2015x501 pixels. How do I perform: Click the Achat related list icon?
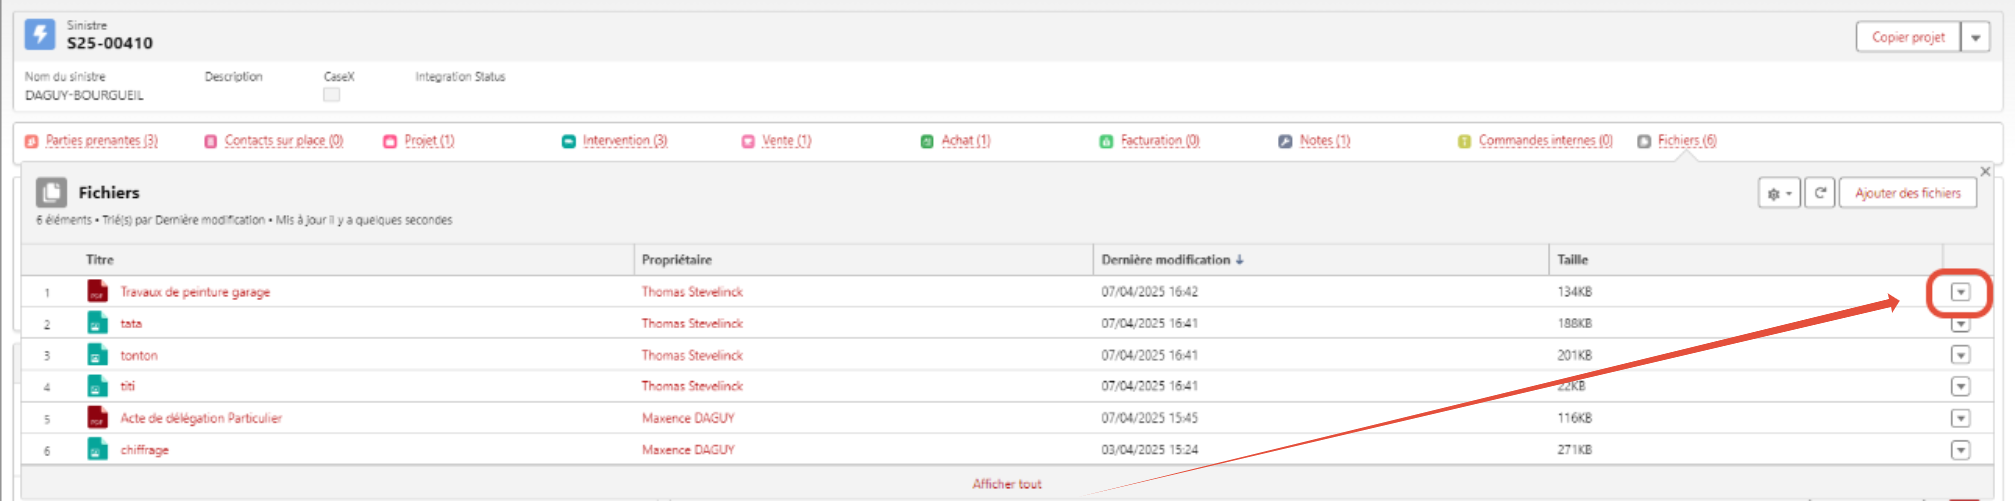pos(927,141)
